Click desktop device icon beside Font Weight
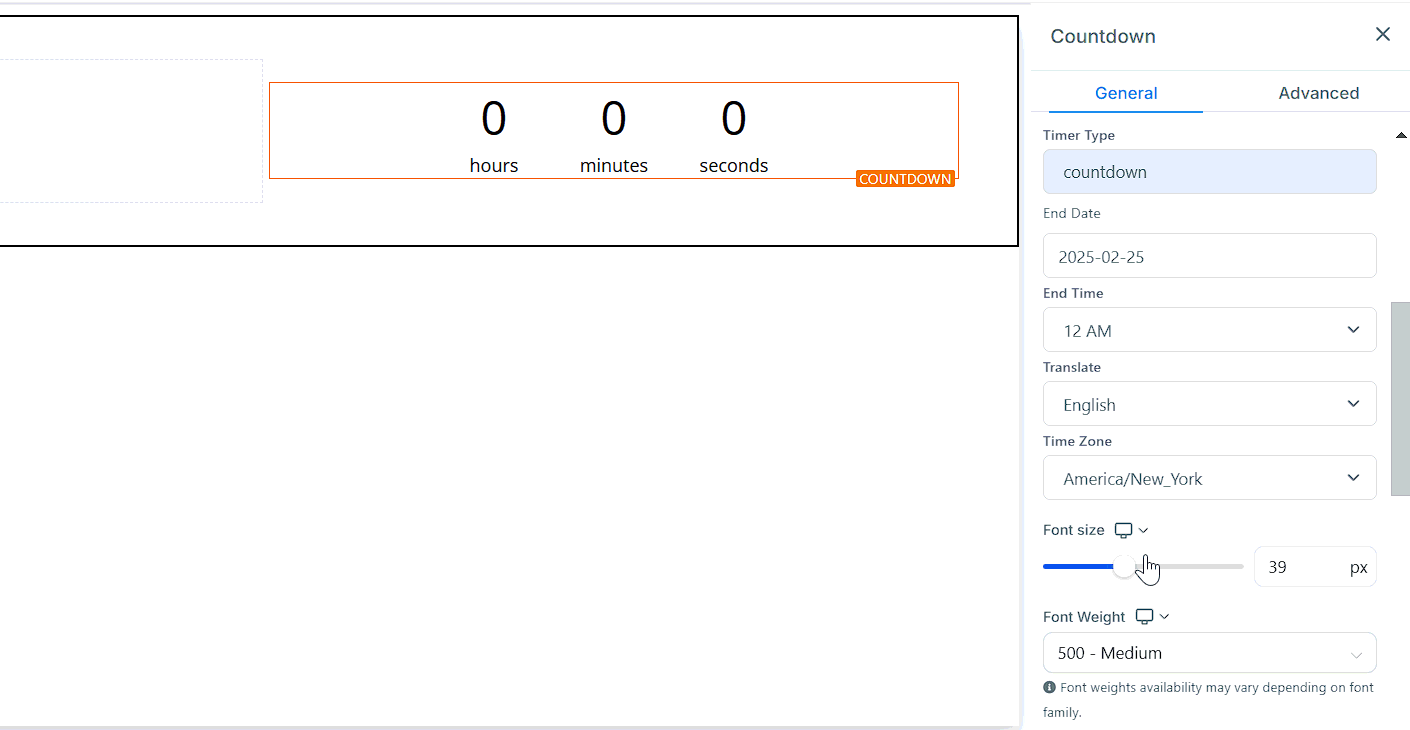The width and height of the screenshot is (1410, 730). click(1144, 617)
